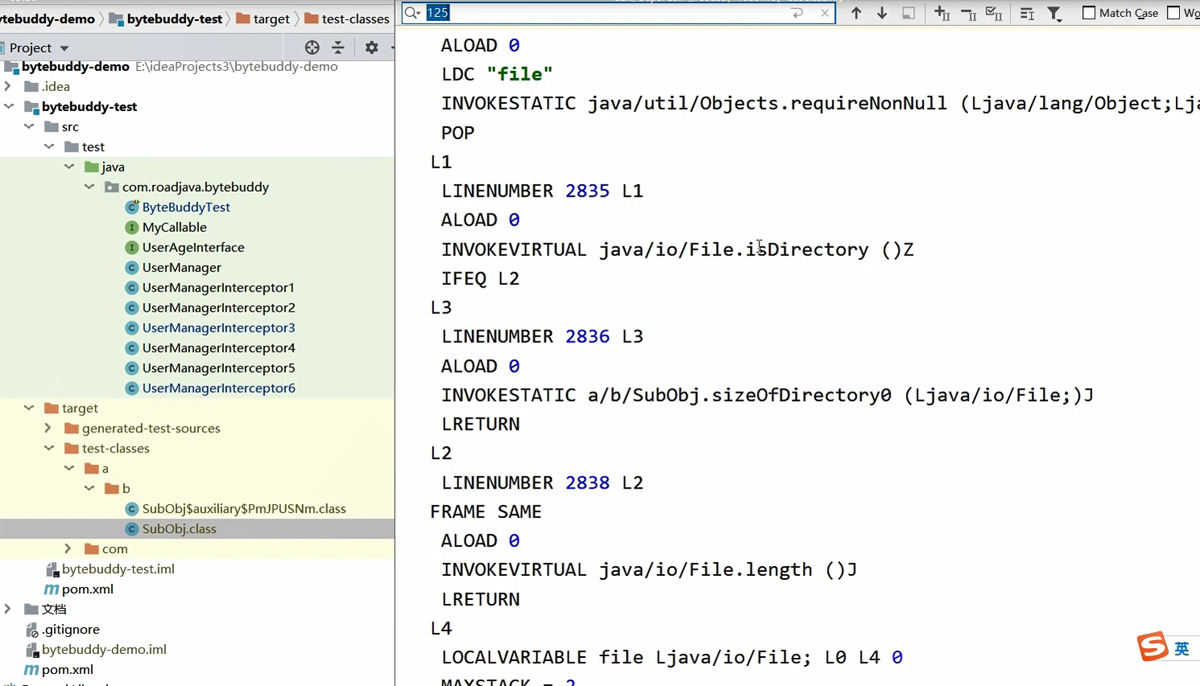Screen dimensions: 1200x686
Task: Click Select all occurrences icon
Action: pos(994,13)
